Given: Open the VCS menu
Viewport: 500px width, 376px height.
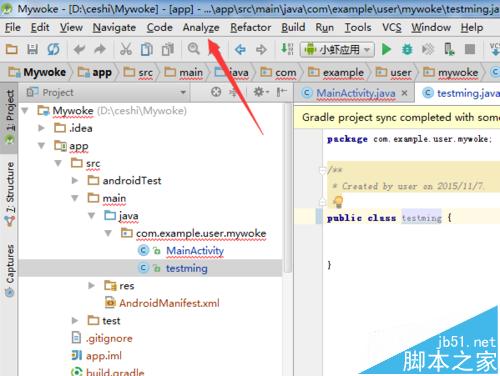Looking at the screenshot, I should 392,27.
